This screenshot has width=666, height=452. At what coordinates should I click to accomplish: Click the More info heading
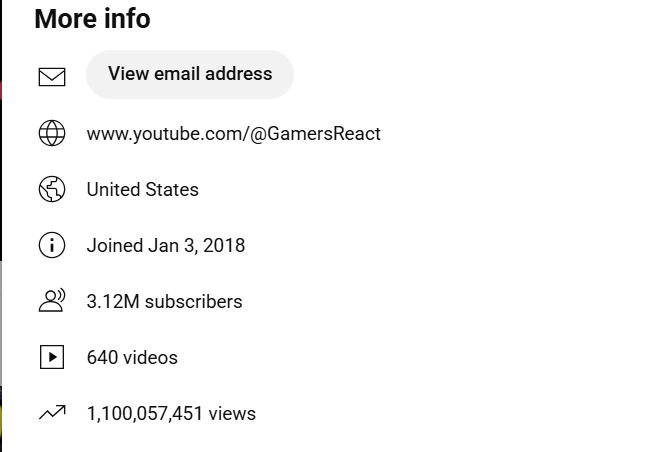tap(92, 19)
